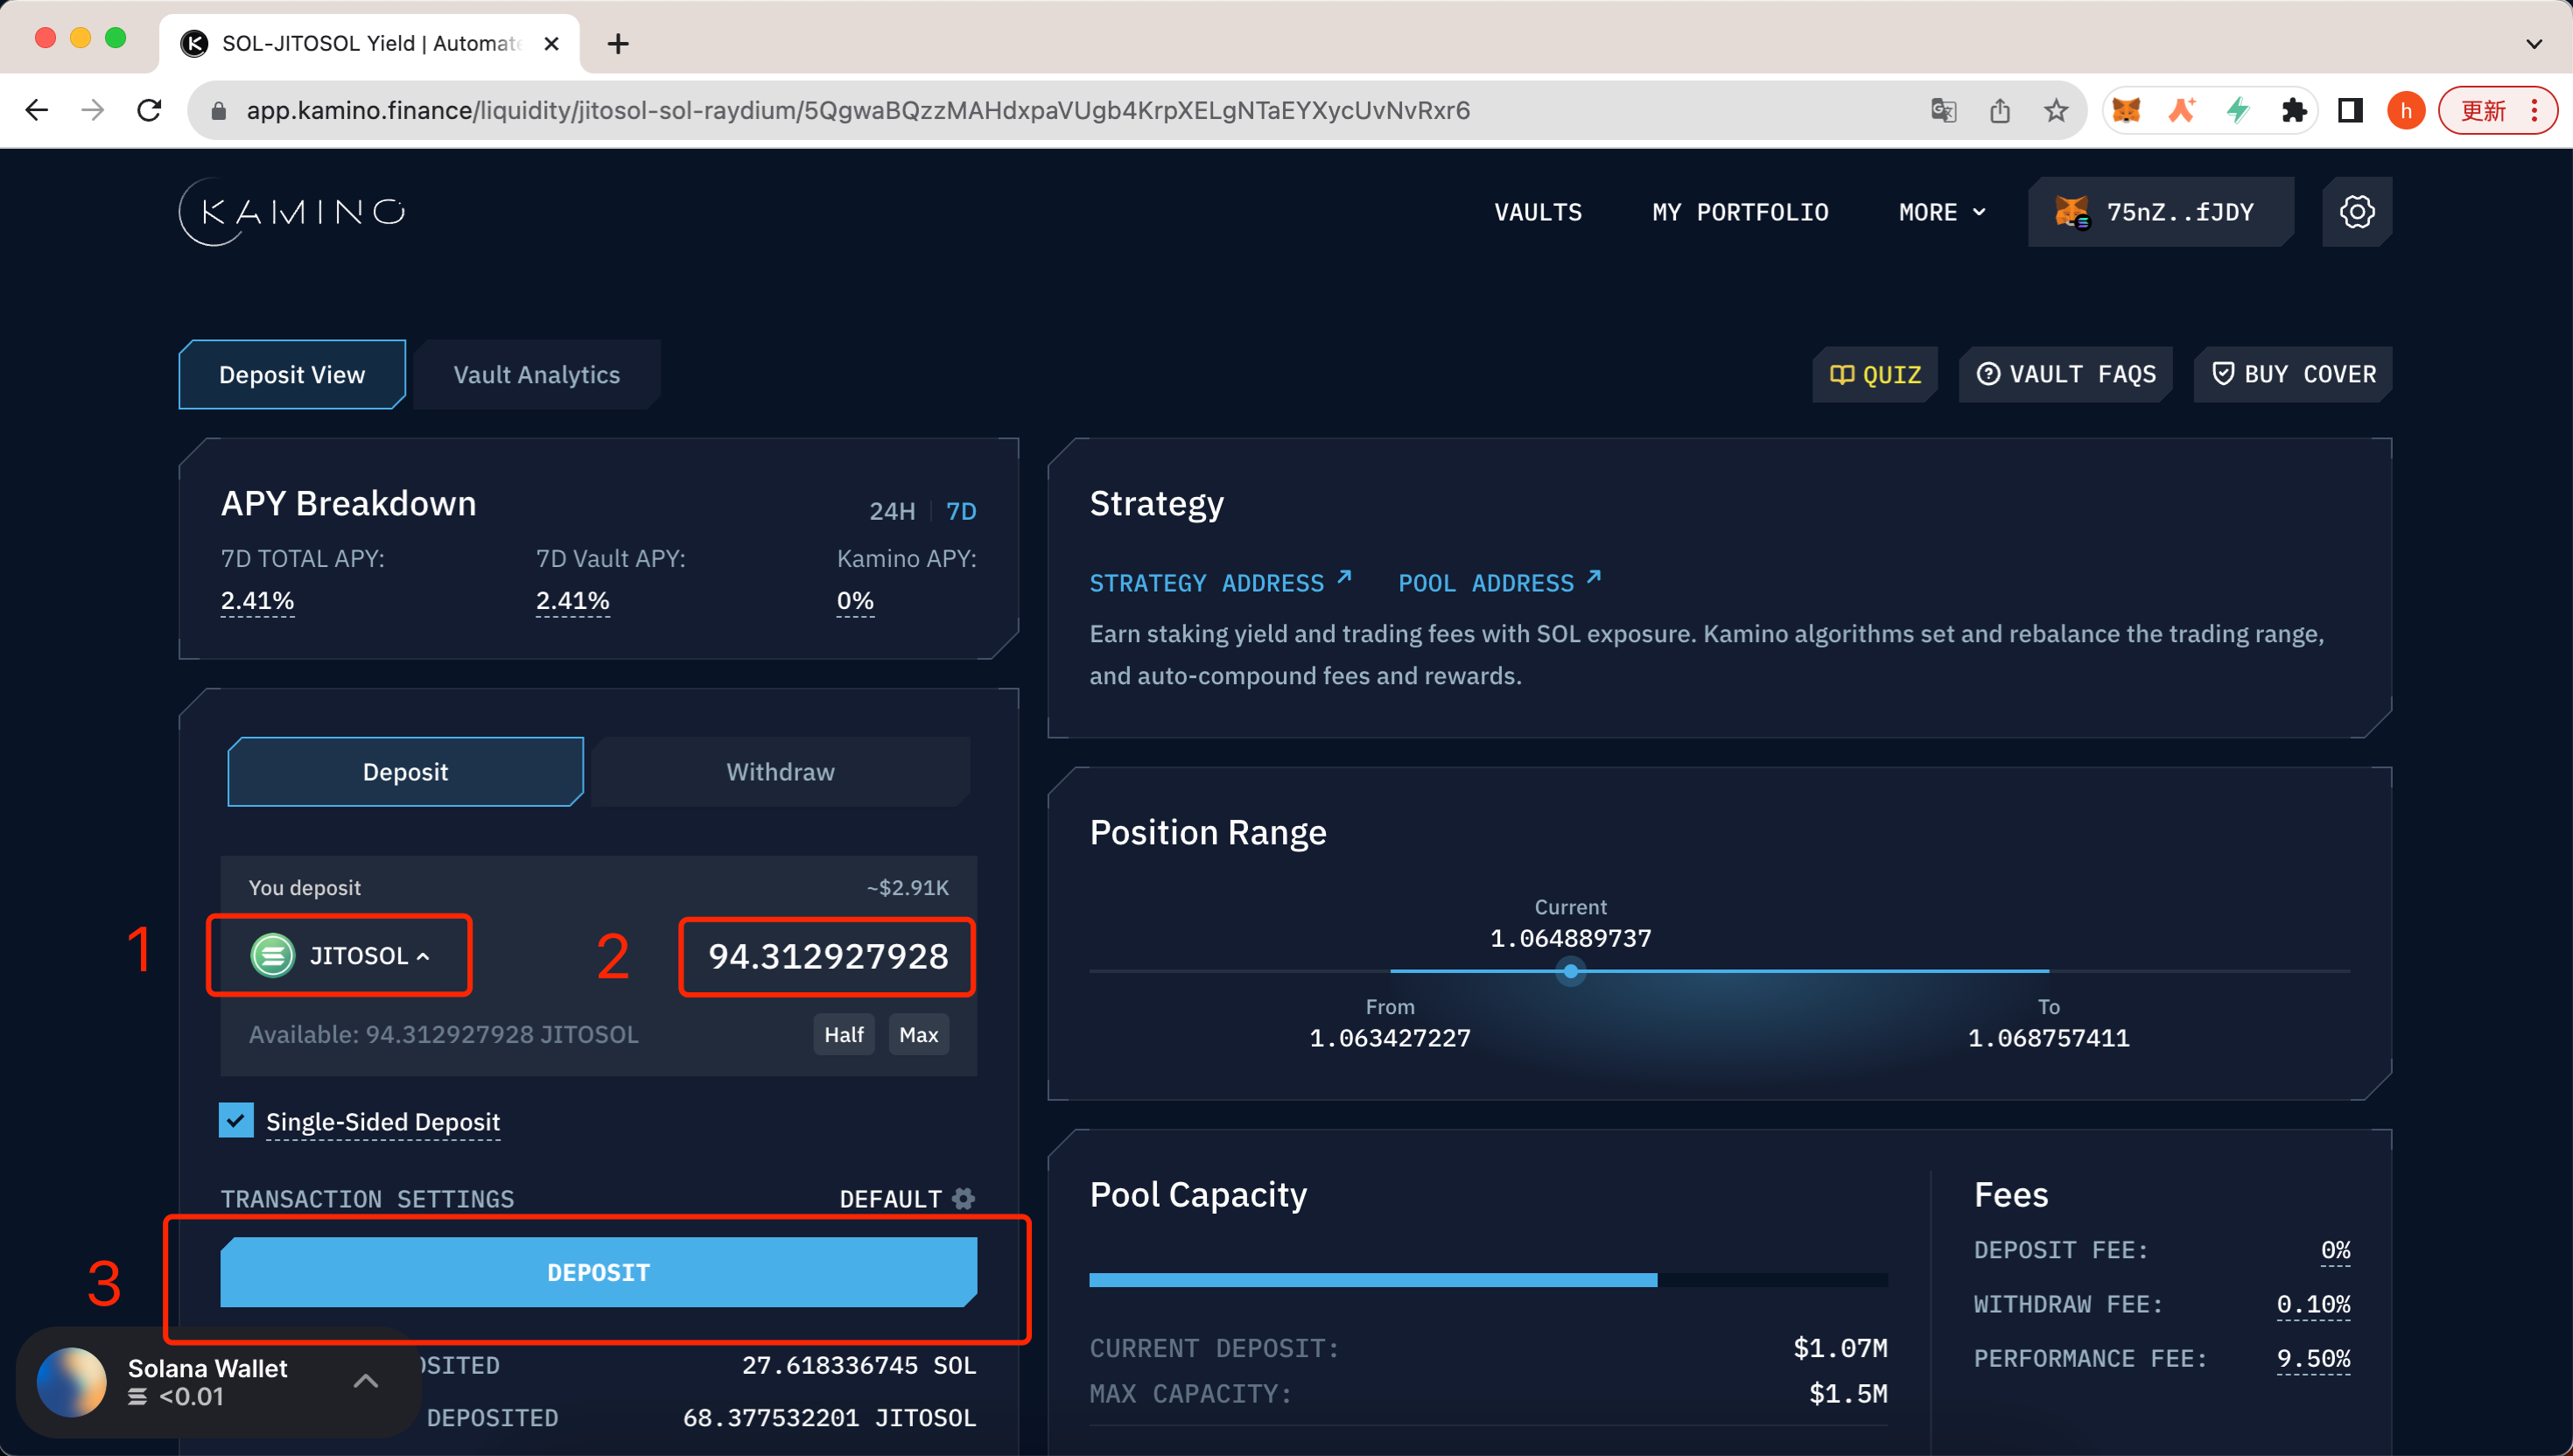This screenshot has width=2573, height=1456.
Task: Bookmark page with the star icon
Action: tap(2056, 110)
